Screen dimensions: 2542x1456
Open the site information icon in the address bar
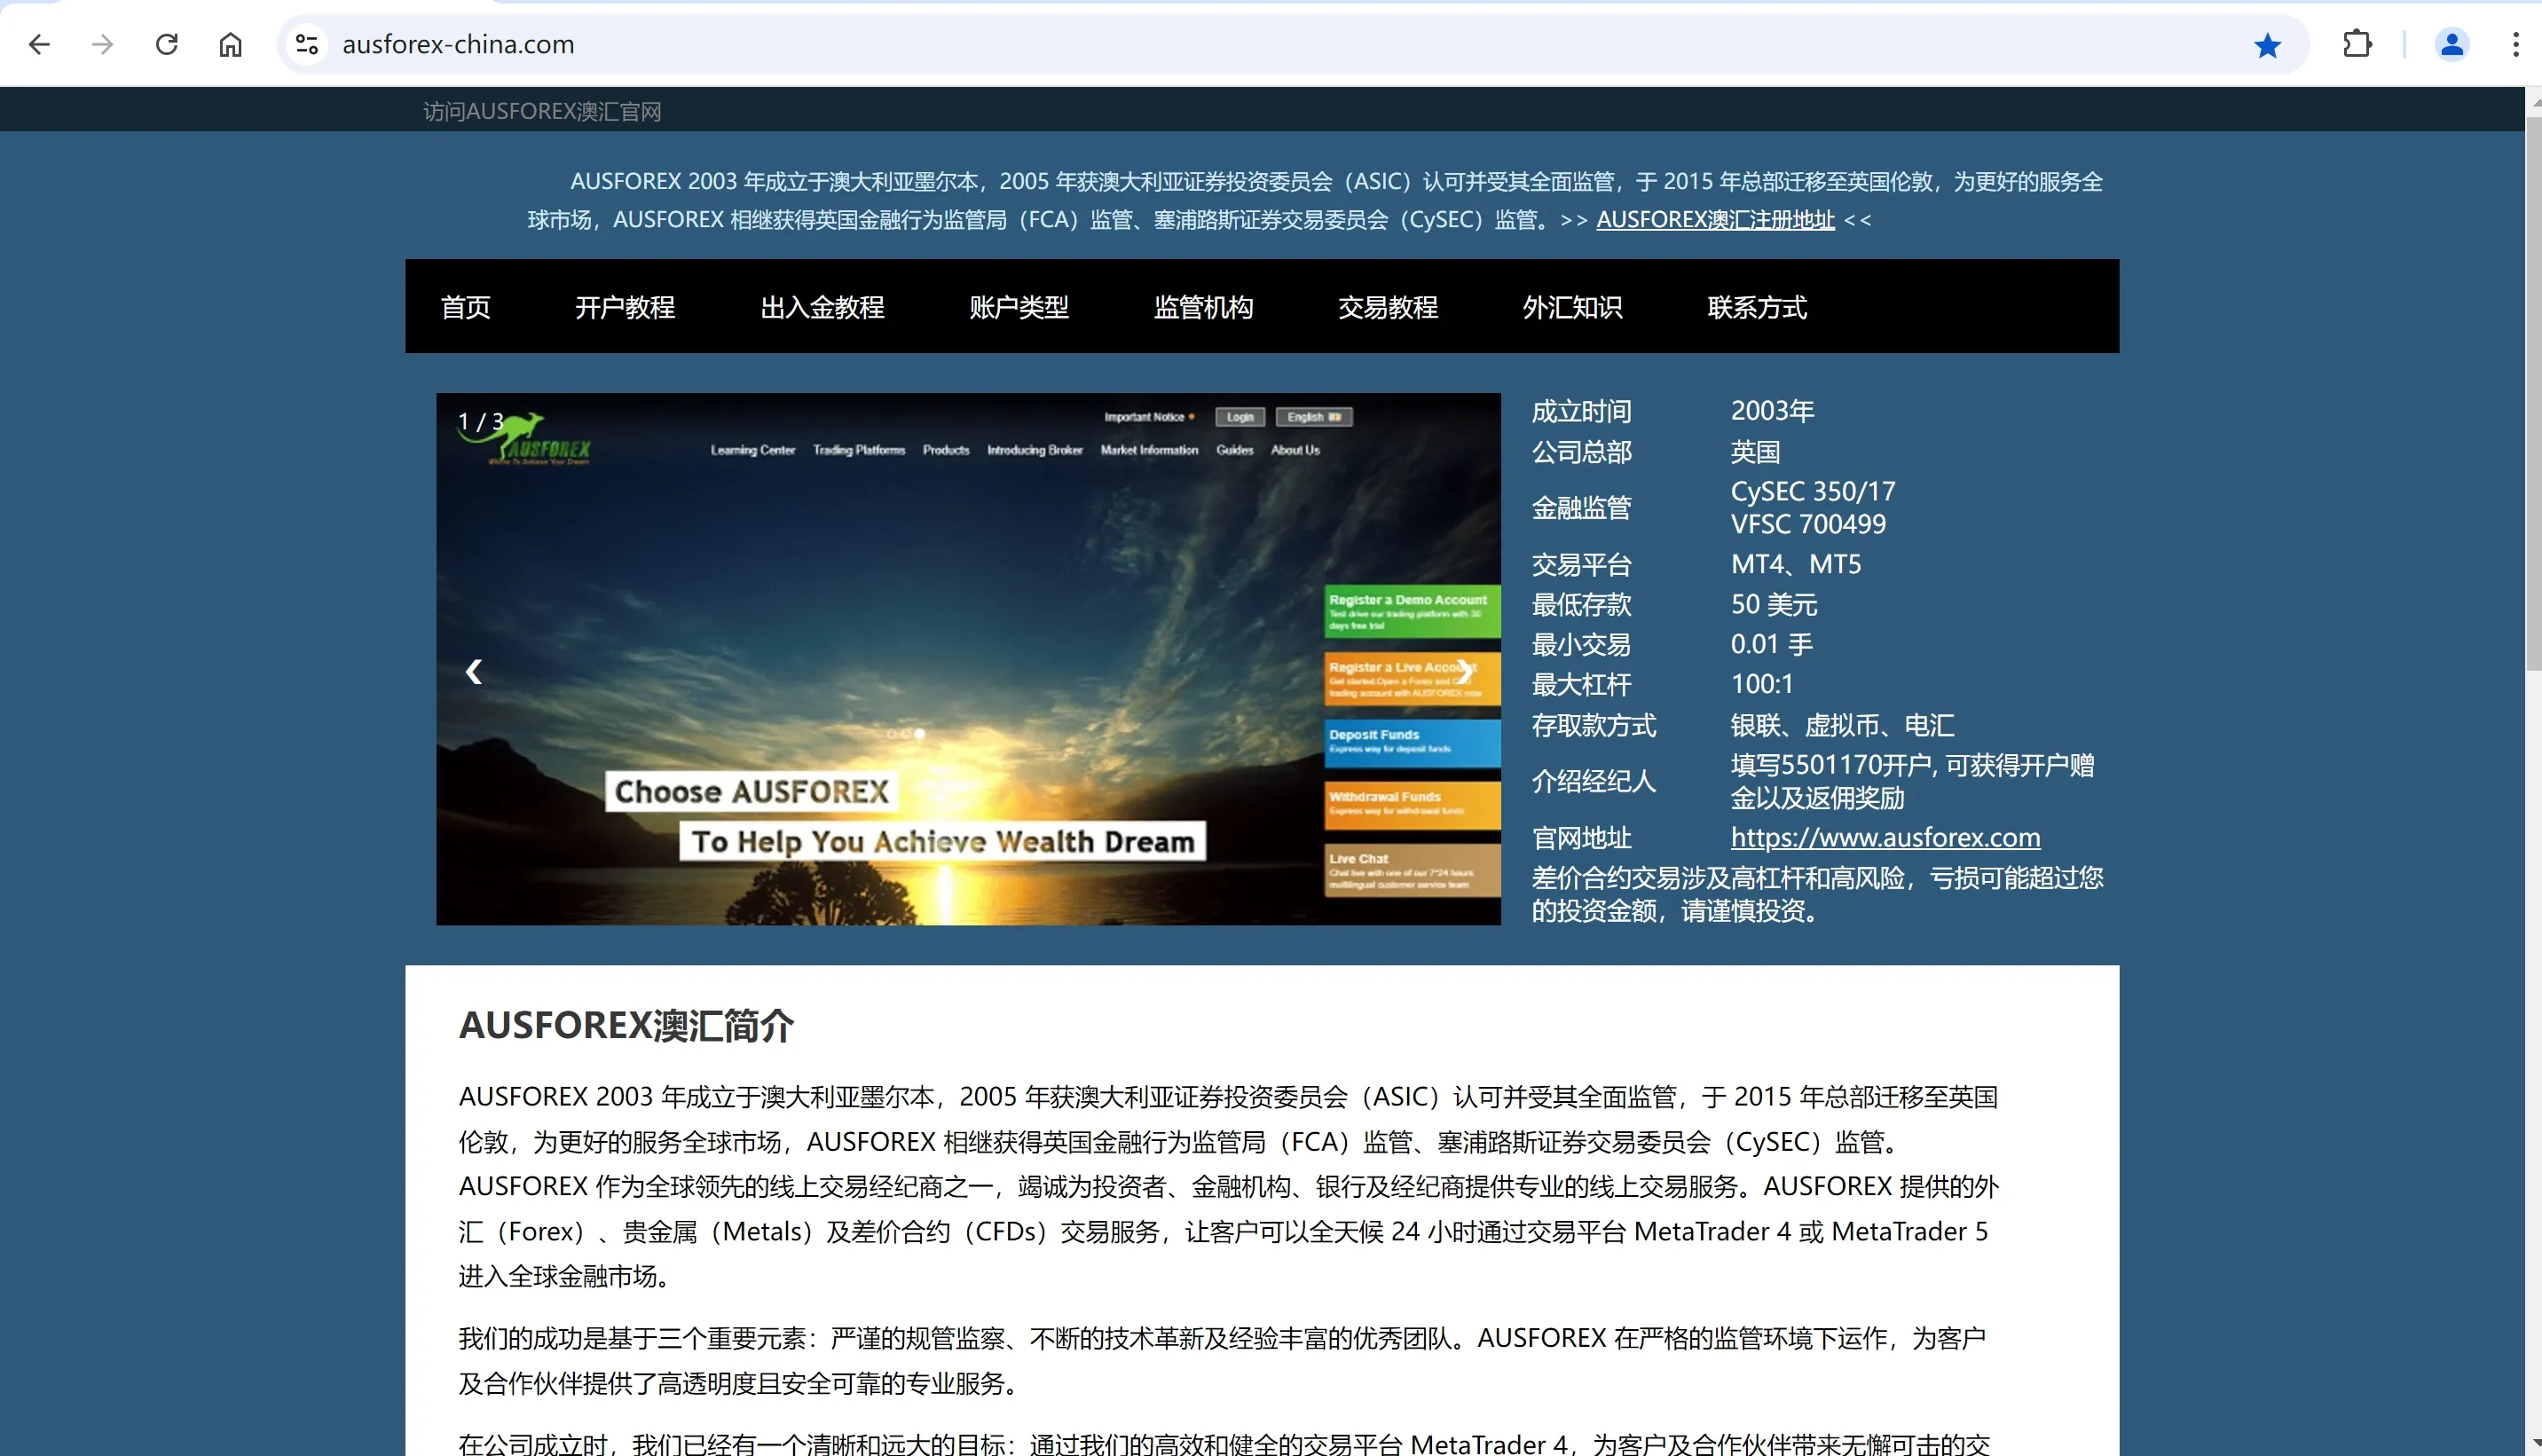pos(307,44)
